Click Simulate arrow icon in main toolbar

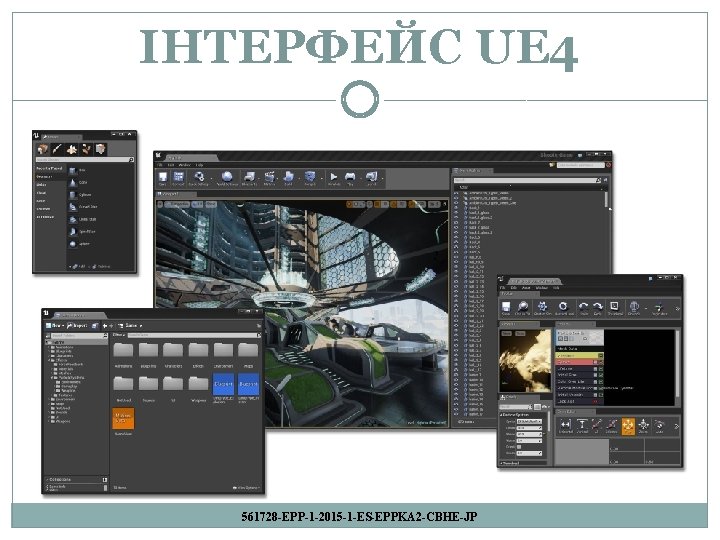coord(334,177)
